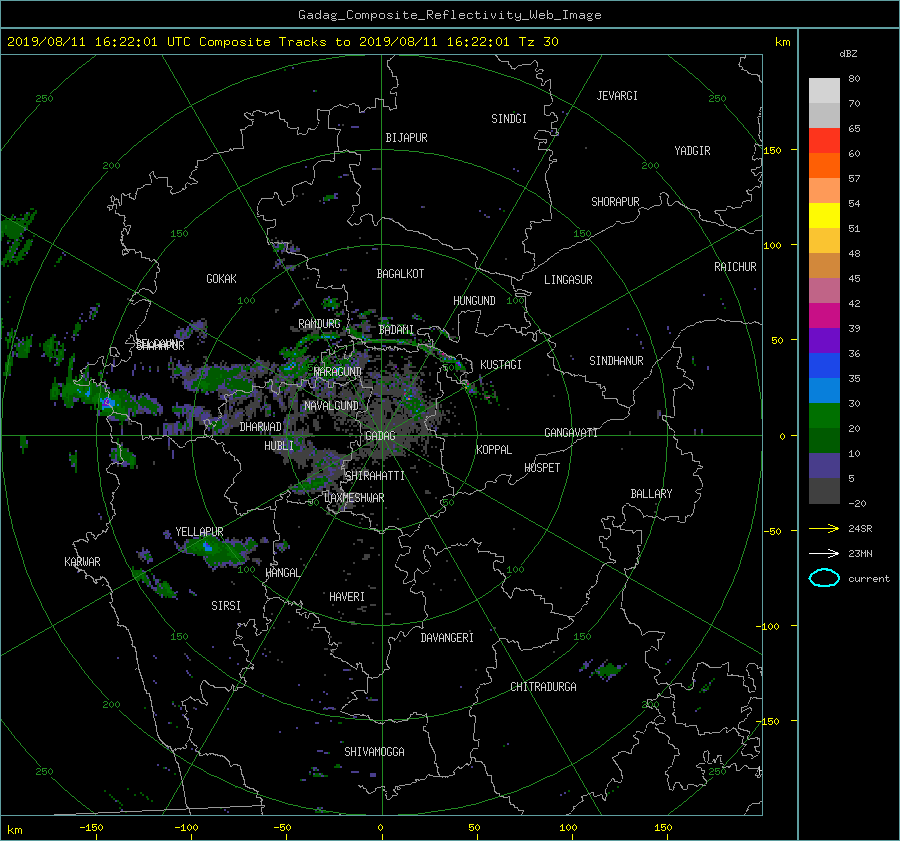900x841 pixels.
Task: Click the HAVERI city label
Action: pyautogui.click(x=347, y=597)
